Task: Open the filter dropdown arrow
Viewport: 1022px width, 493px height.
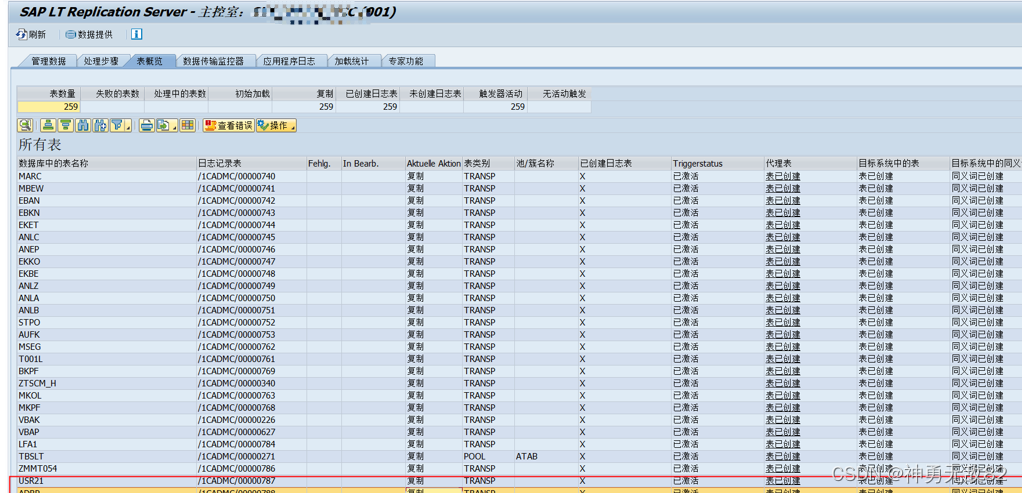Action: click(128, 125)
